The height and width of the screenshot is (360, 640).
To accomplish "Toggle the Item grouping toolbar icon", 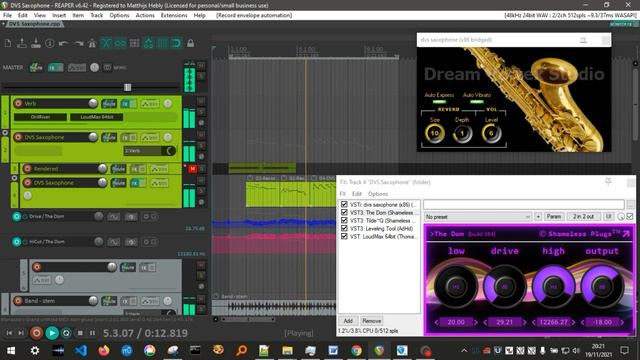I will click(x=120, y=43).
